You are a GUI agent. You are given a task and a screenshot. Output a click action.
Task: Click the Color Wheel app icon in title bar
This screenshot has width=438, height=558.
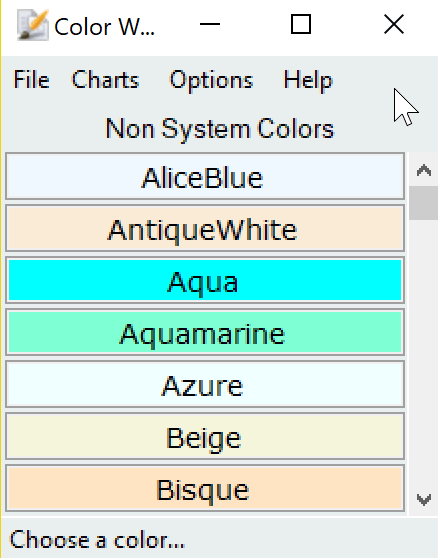33,25
